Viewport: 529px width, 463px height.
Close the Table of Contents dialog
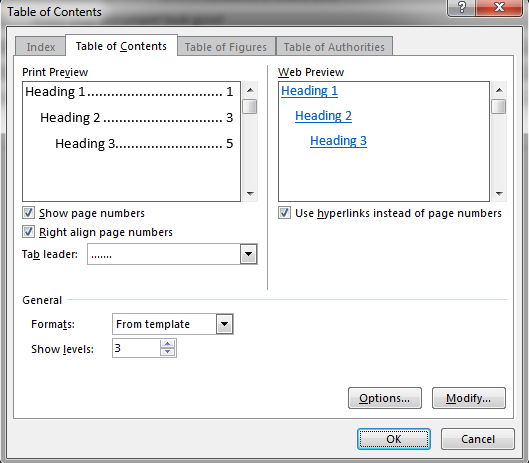[x=499, y=7]
